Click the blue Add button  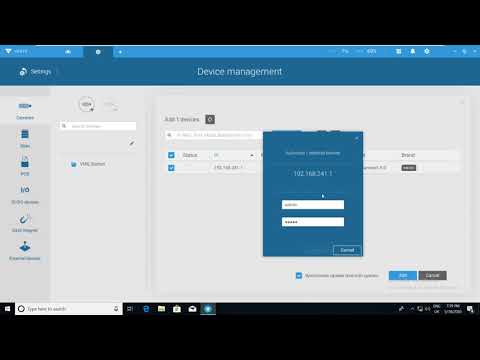pyautogui.click(x=403, y=275)
